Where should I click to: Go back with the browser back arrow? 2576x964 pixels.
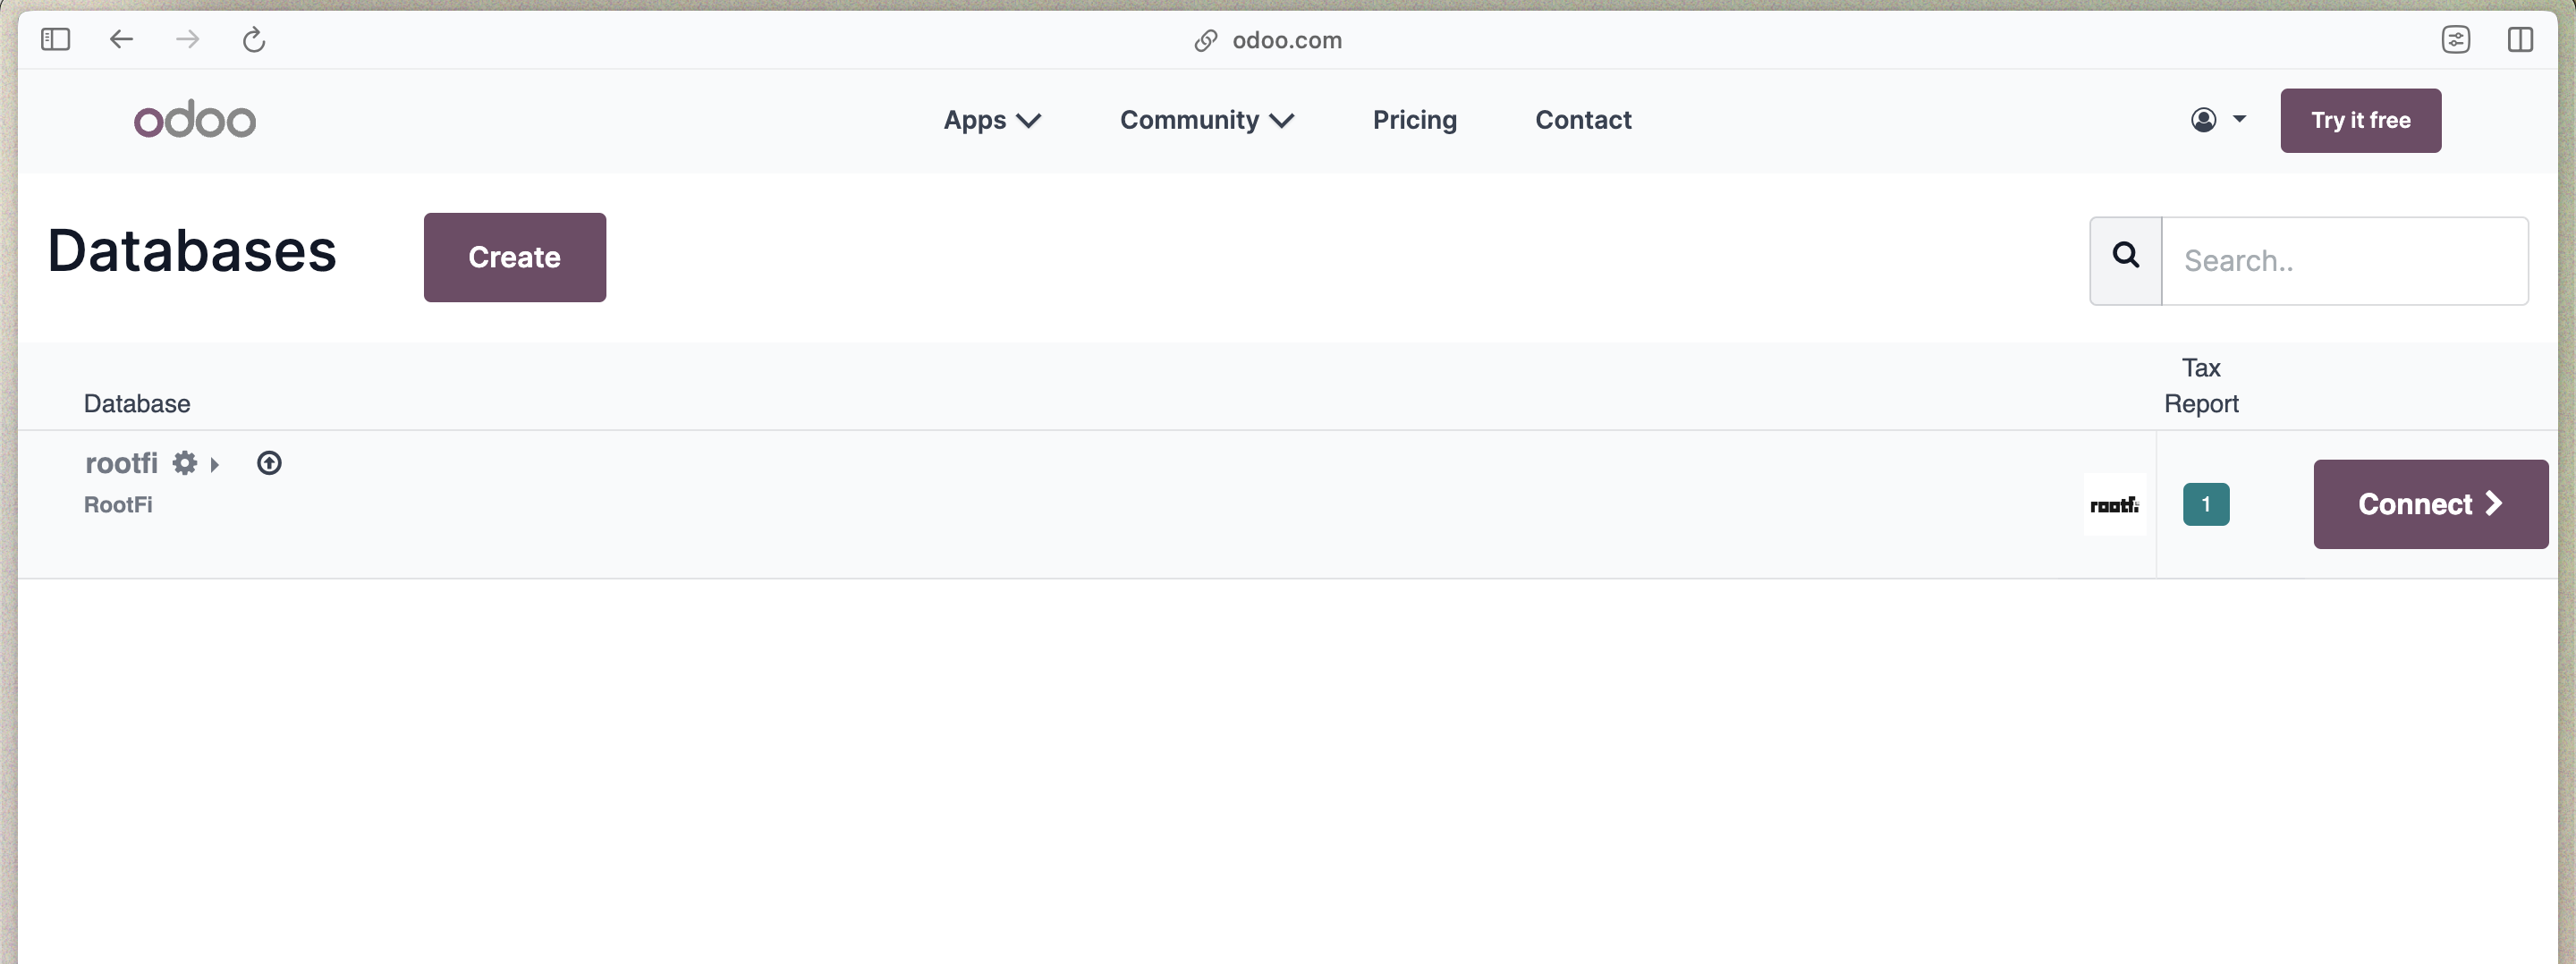(x=121, y=40)
